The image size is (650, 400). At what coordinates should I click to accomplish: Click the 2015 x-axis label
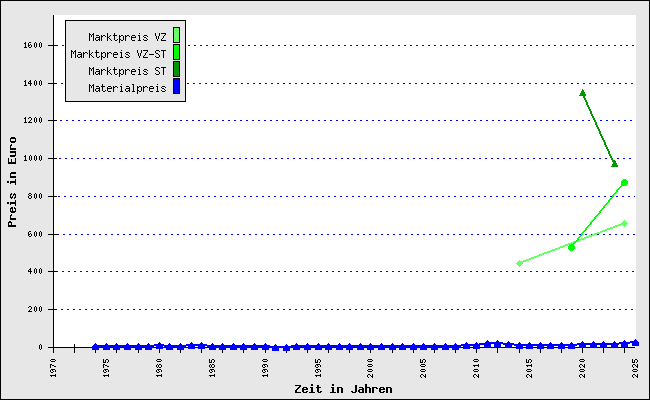click(529, 368)
